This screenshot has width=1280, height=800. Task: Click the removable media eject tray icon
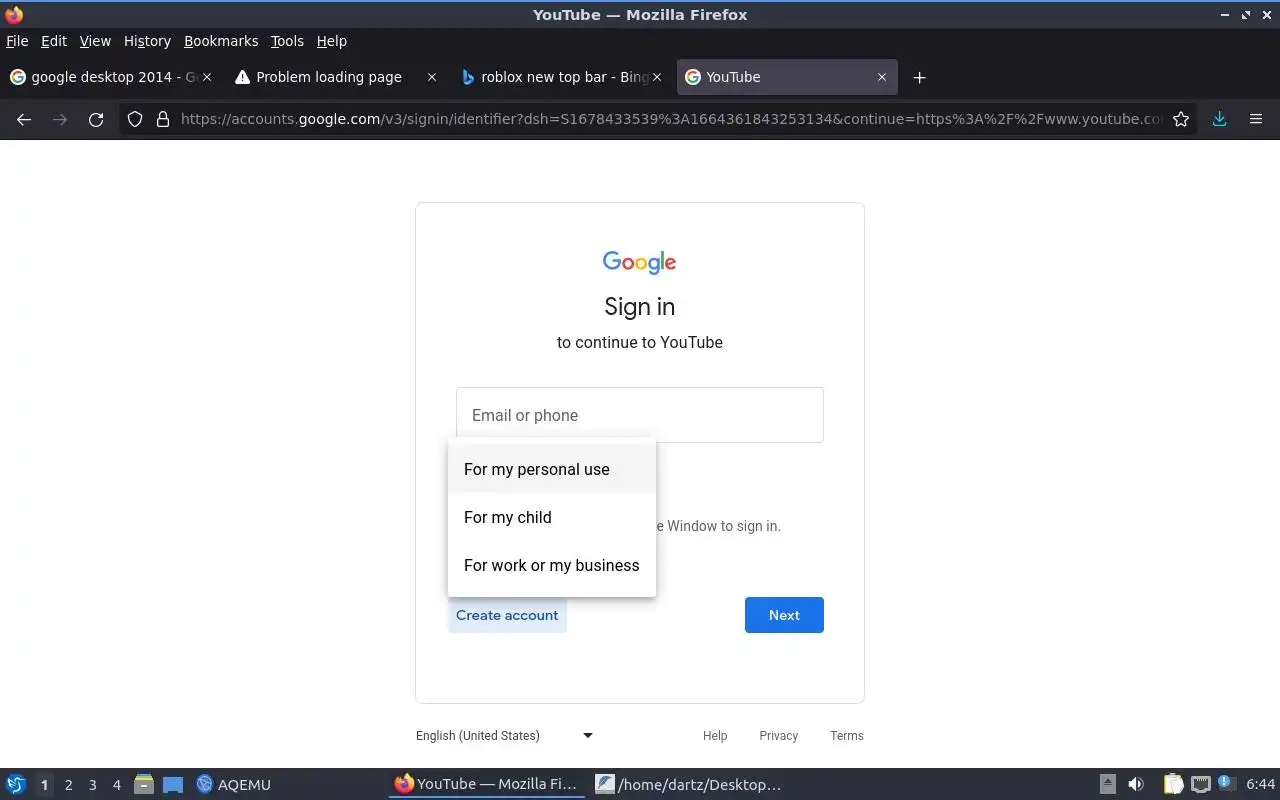pyautogui.click(x=1108, y=784)
